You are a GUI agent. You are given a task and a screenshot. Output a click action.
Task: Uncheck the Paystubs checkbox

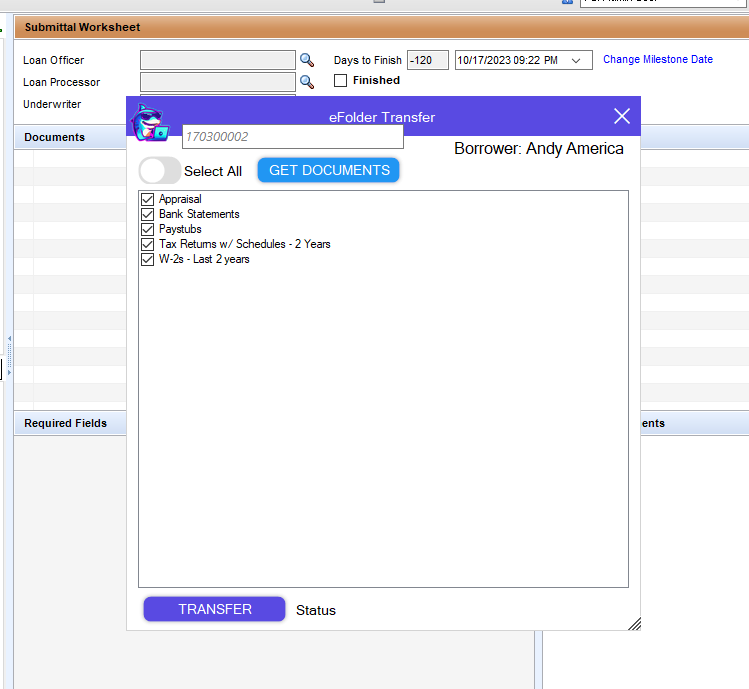[148, 230]
